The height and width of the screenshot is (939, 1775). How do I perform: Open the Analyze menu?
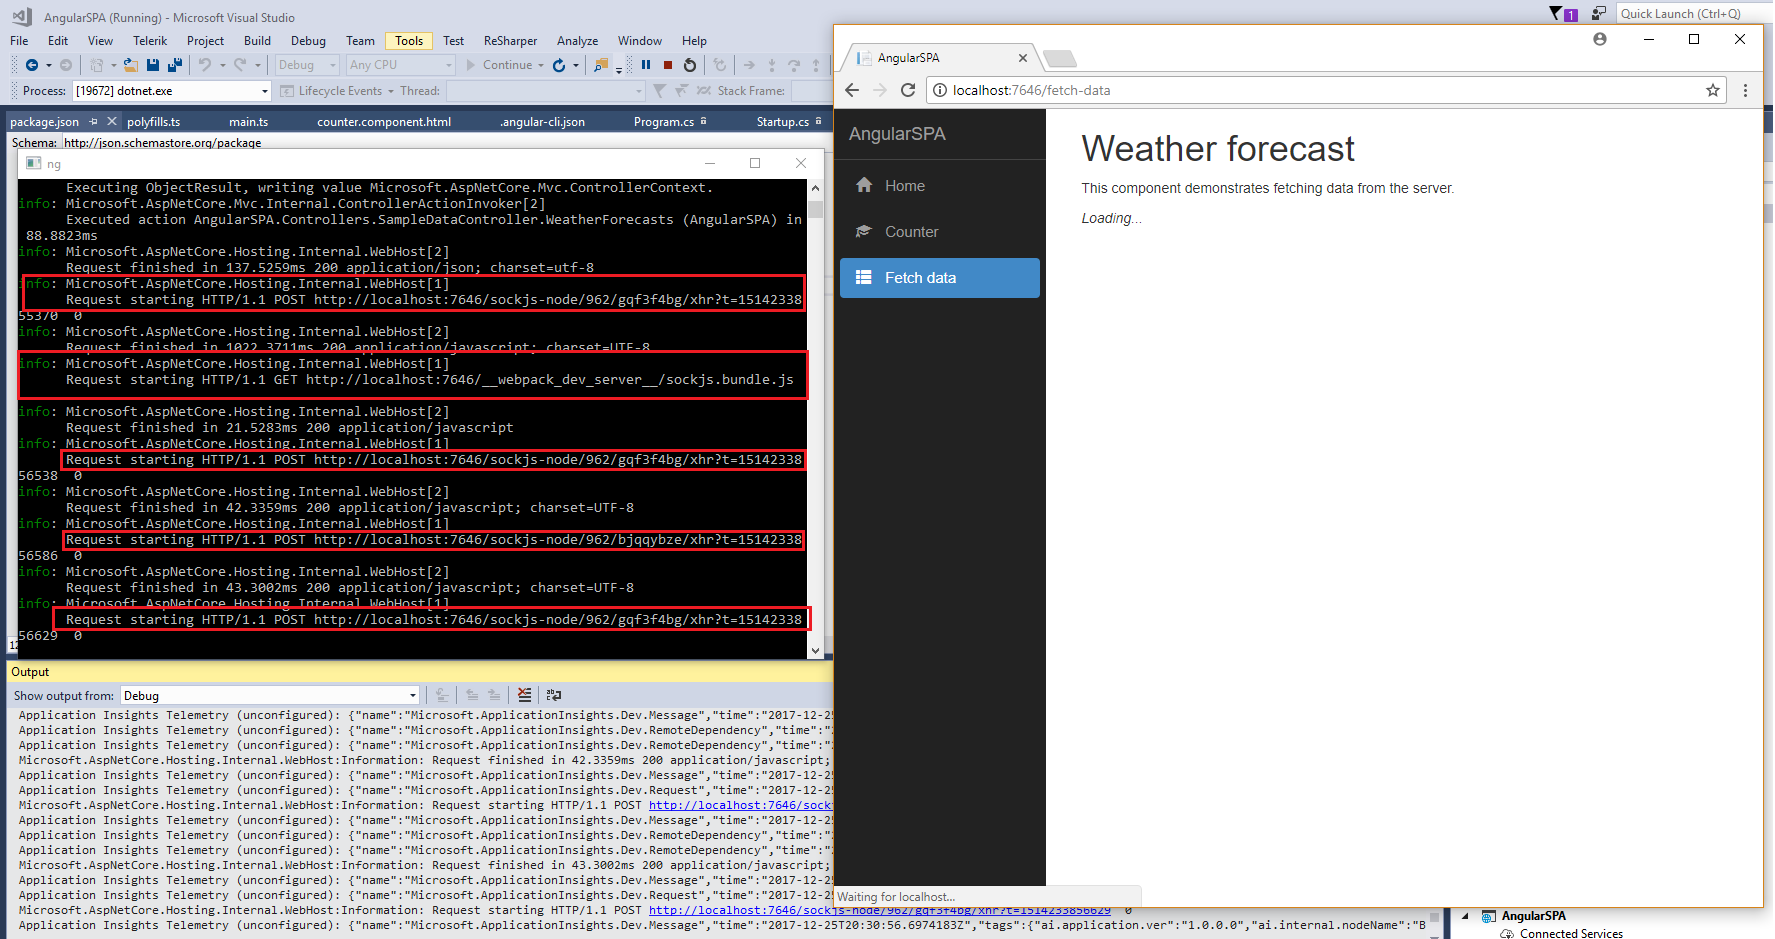pyautogui.click(x=577, y=41)
